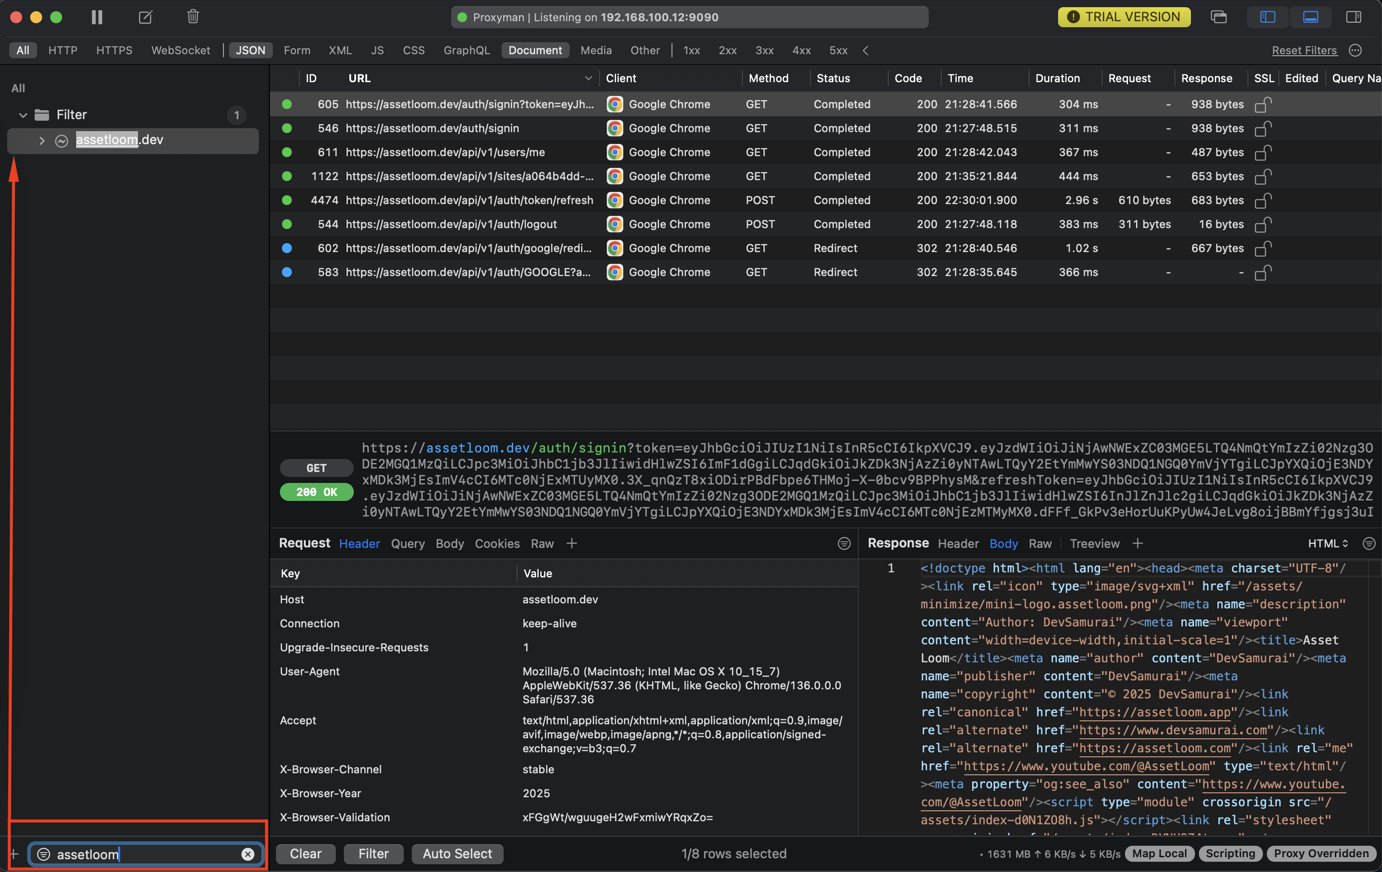Click the SSL lock icon for row 605
Viewport: 1382px width, 872px height.
pyautogui.click(x=1263, y=104)
